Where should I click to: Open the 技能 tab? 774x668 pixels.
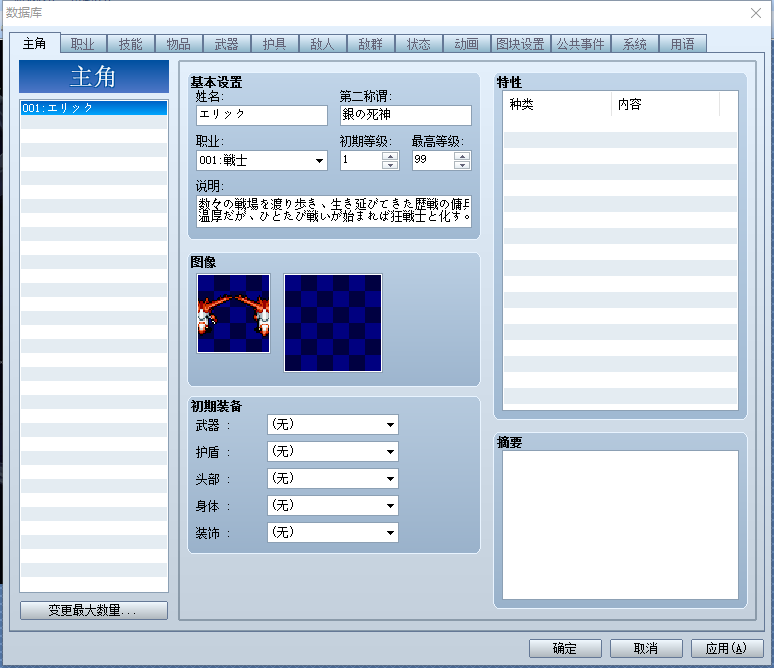click(130, 44)
